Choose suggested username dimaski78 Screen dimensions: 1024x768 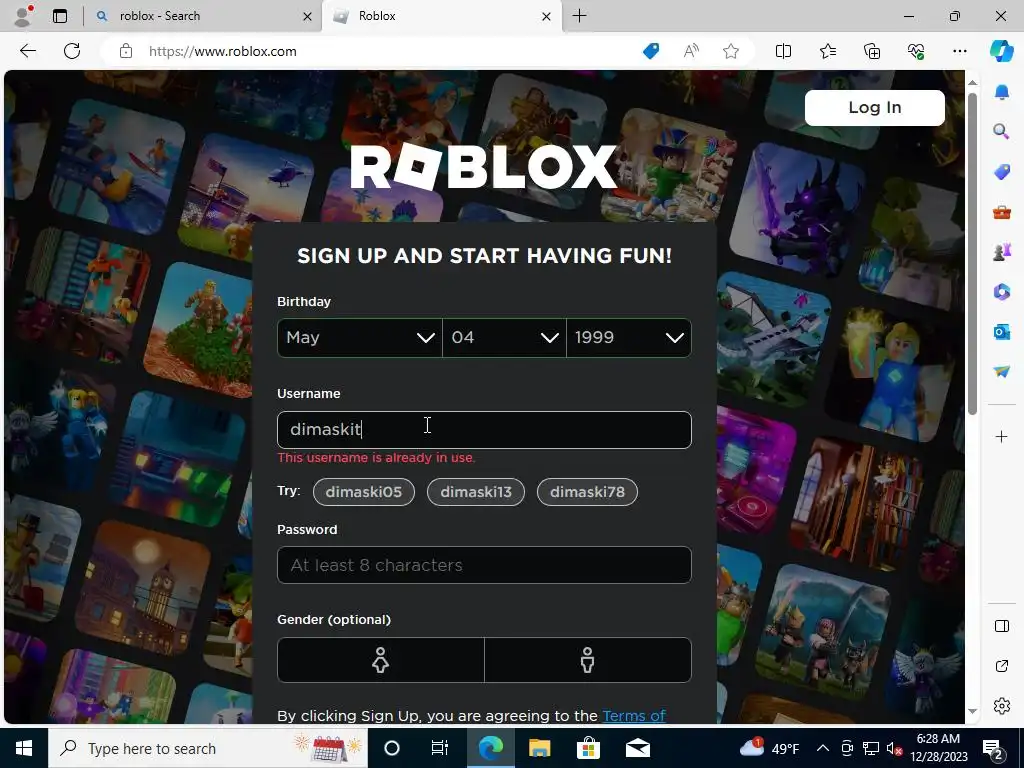tap(587, 492)
